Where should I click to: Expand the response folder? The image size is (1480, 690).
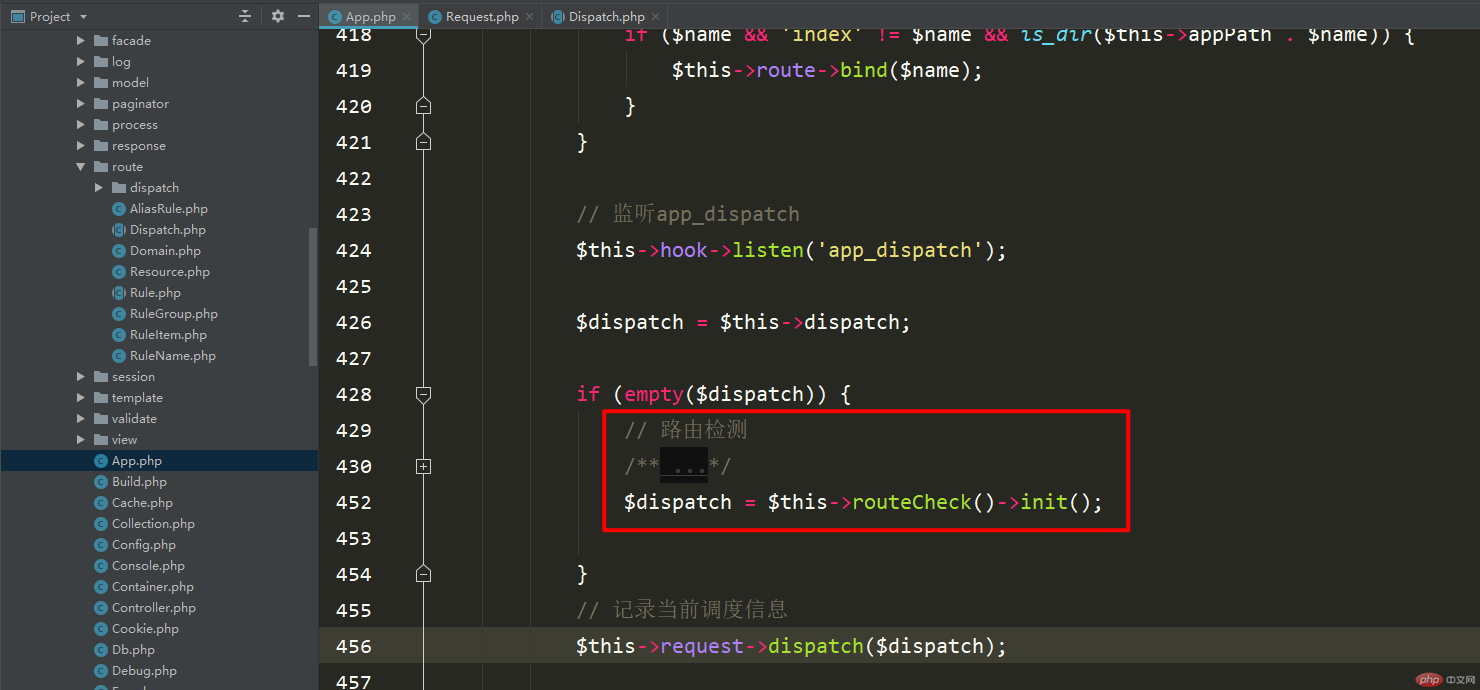pyautogui.click(x=81, y=146)
